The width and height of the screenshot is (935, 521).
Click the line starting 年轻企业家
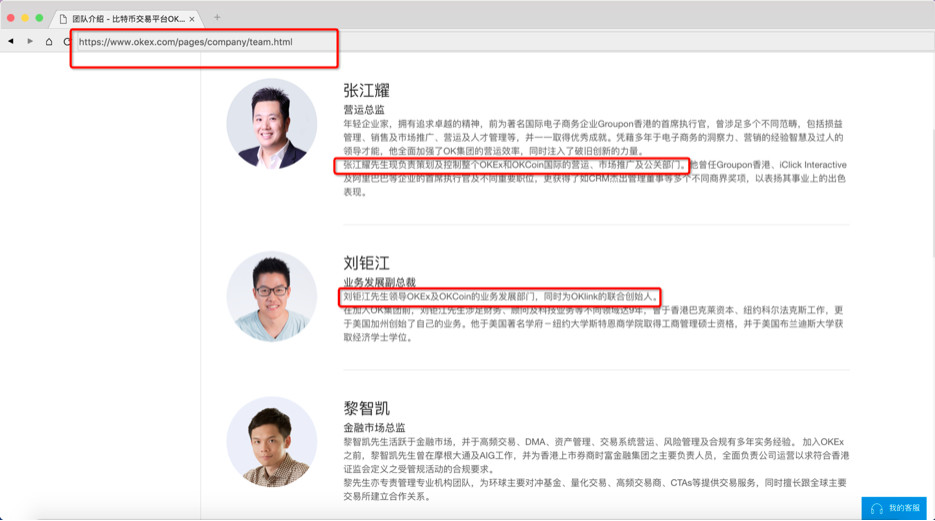click(x=593, y=124)
